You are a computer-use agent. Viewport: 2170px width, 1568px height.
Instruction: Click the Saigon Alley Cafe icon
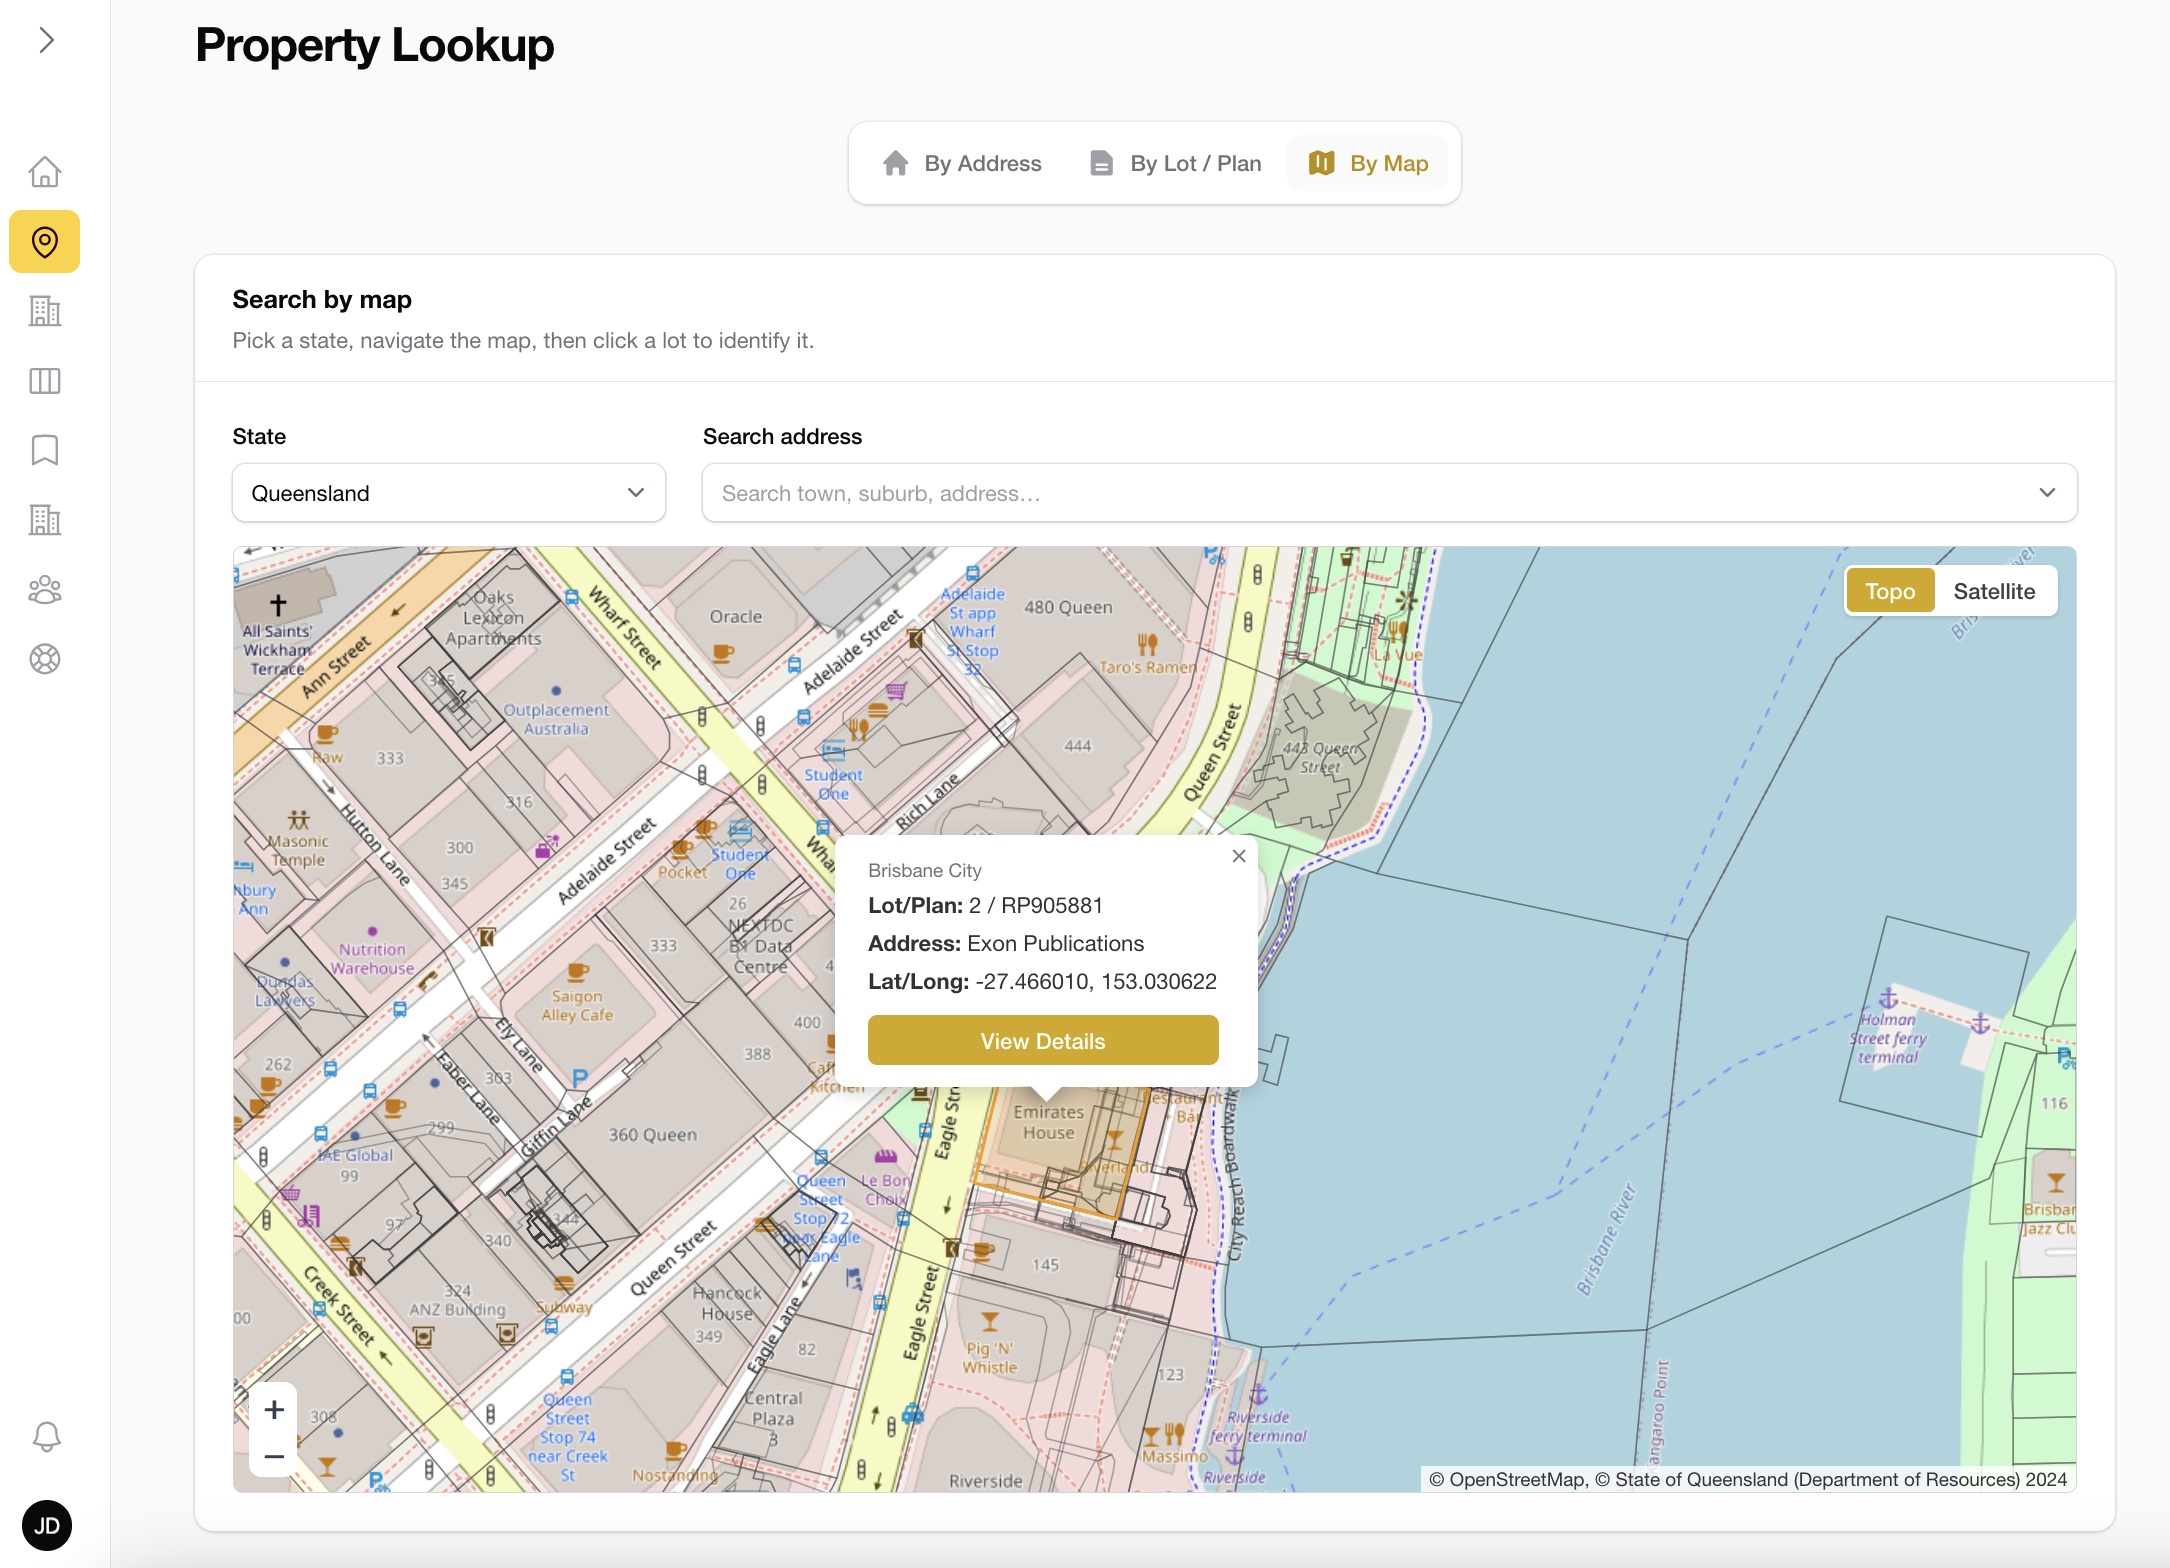pos(577,971)
